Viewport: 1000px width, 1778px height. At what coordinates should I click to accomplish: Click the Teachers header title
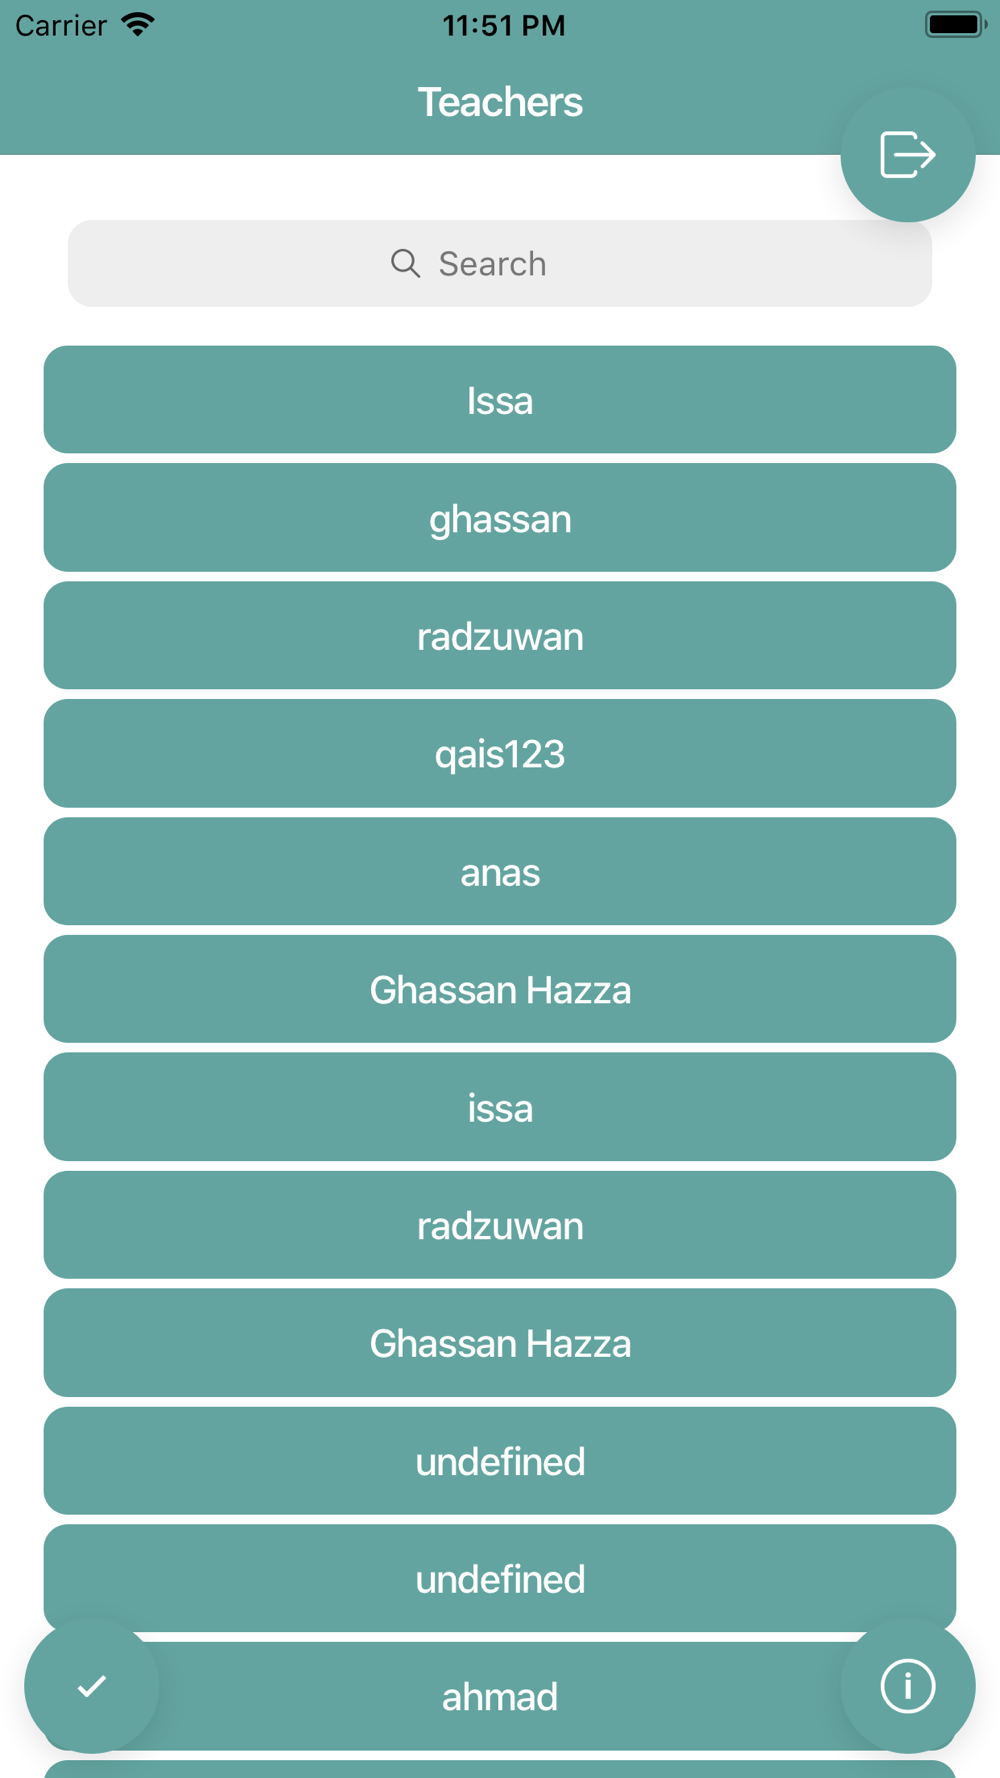pyautogui.click(x=500, y=102)
